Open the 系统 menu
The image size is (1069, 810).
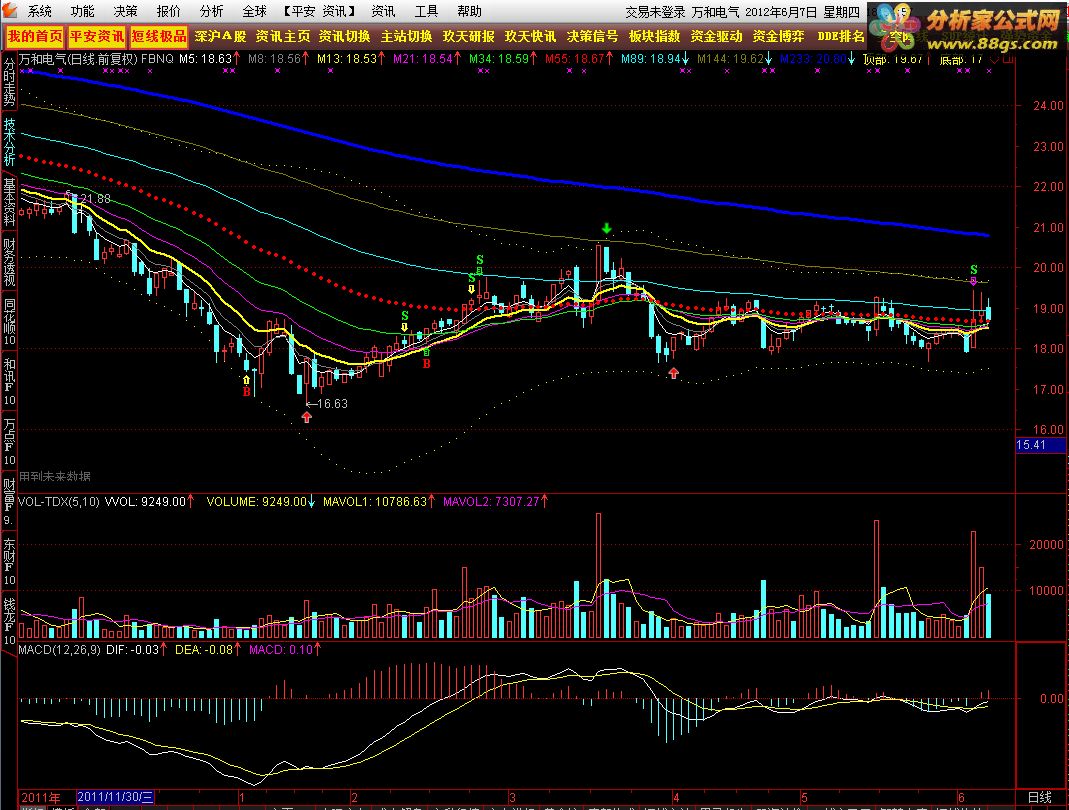tap(40, 12)
